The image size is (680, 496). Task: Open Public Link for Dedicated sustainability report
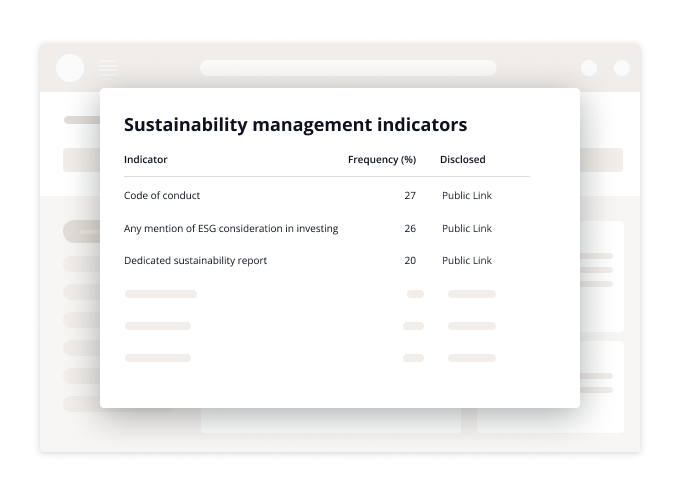point(467,261)
